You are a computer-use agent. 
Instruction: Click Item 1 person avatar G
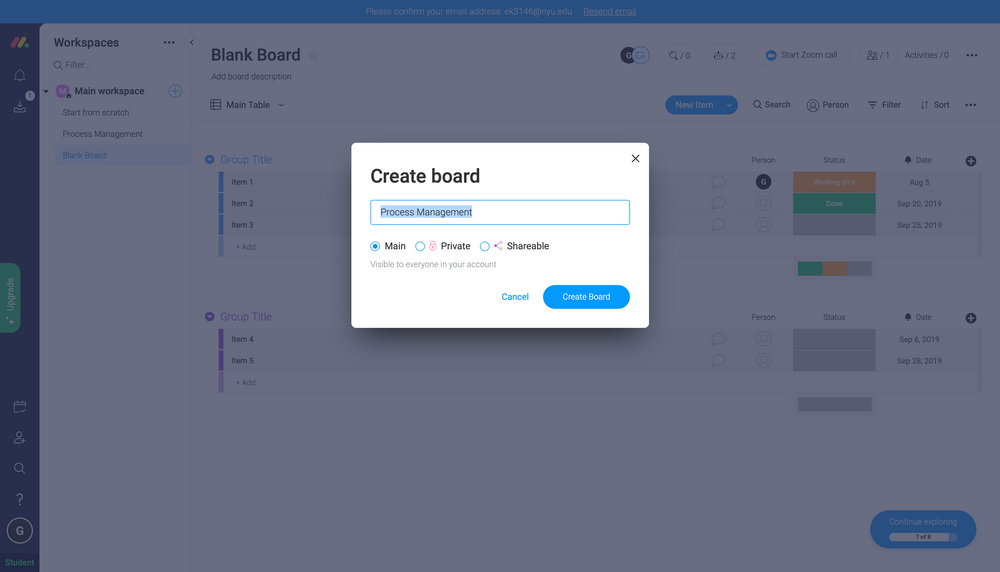tap(763, 182)
